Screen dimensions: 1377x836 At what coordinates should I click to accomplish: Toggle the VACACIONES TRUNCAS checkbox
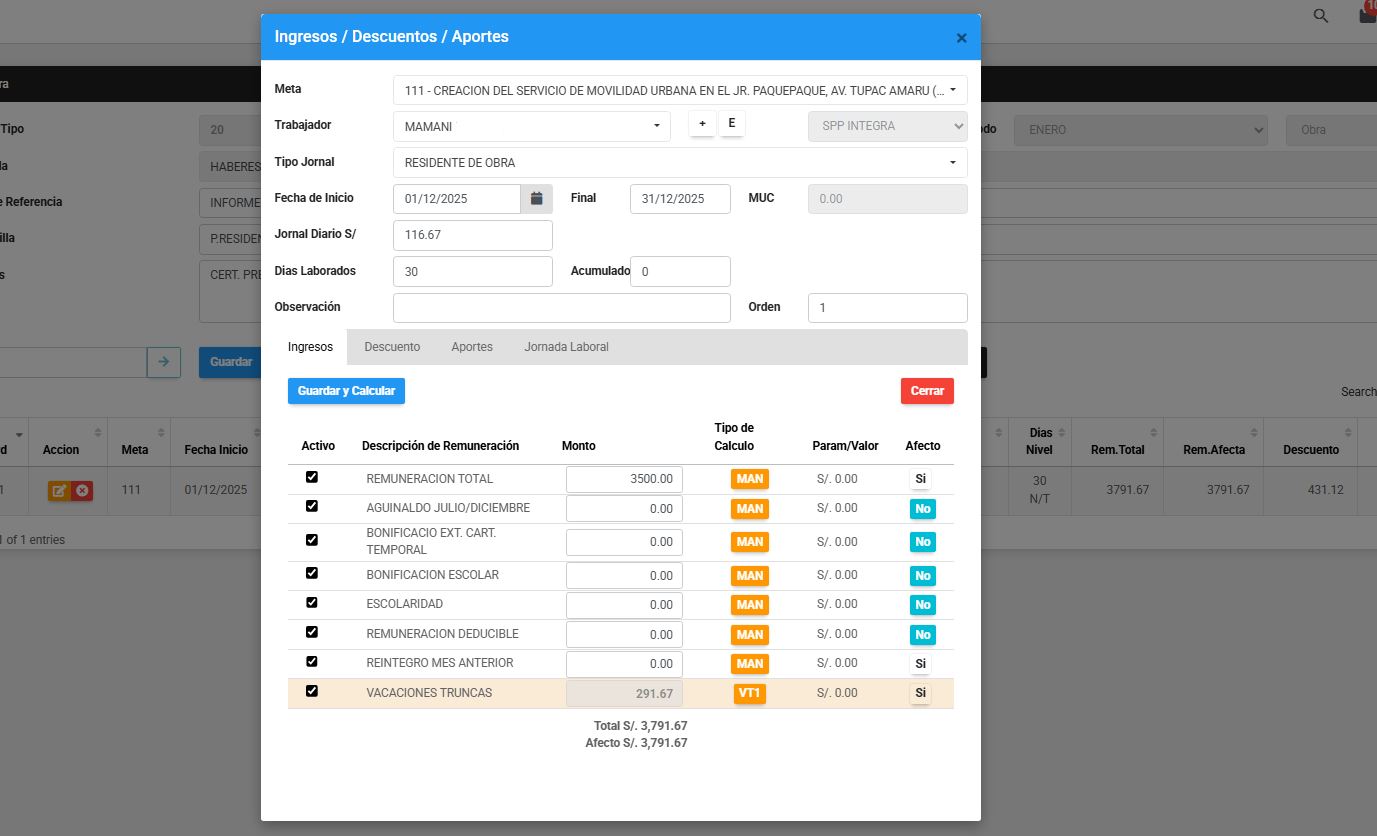[312, 691]
